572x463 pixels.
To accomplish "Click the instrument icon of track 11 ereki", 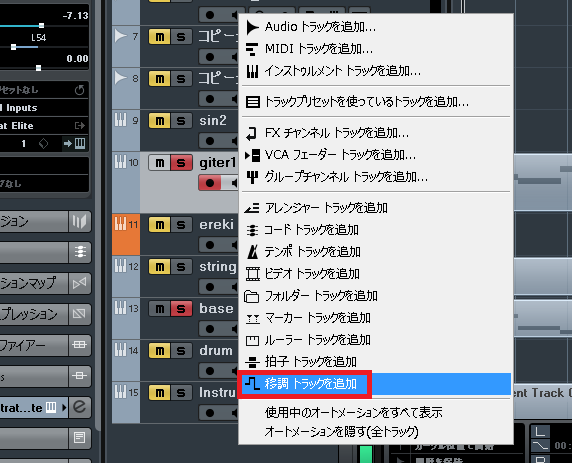I will [120, 224].
